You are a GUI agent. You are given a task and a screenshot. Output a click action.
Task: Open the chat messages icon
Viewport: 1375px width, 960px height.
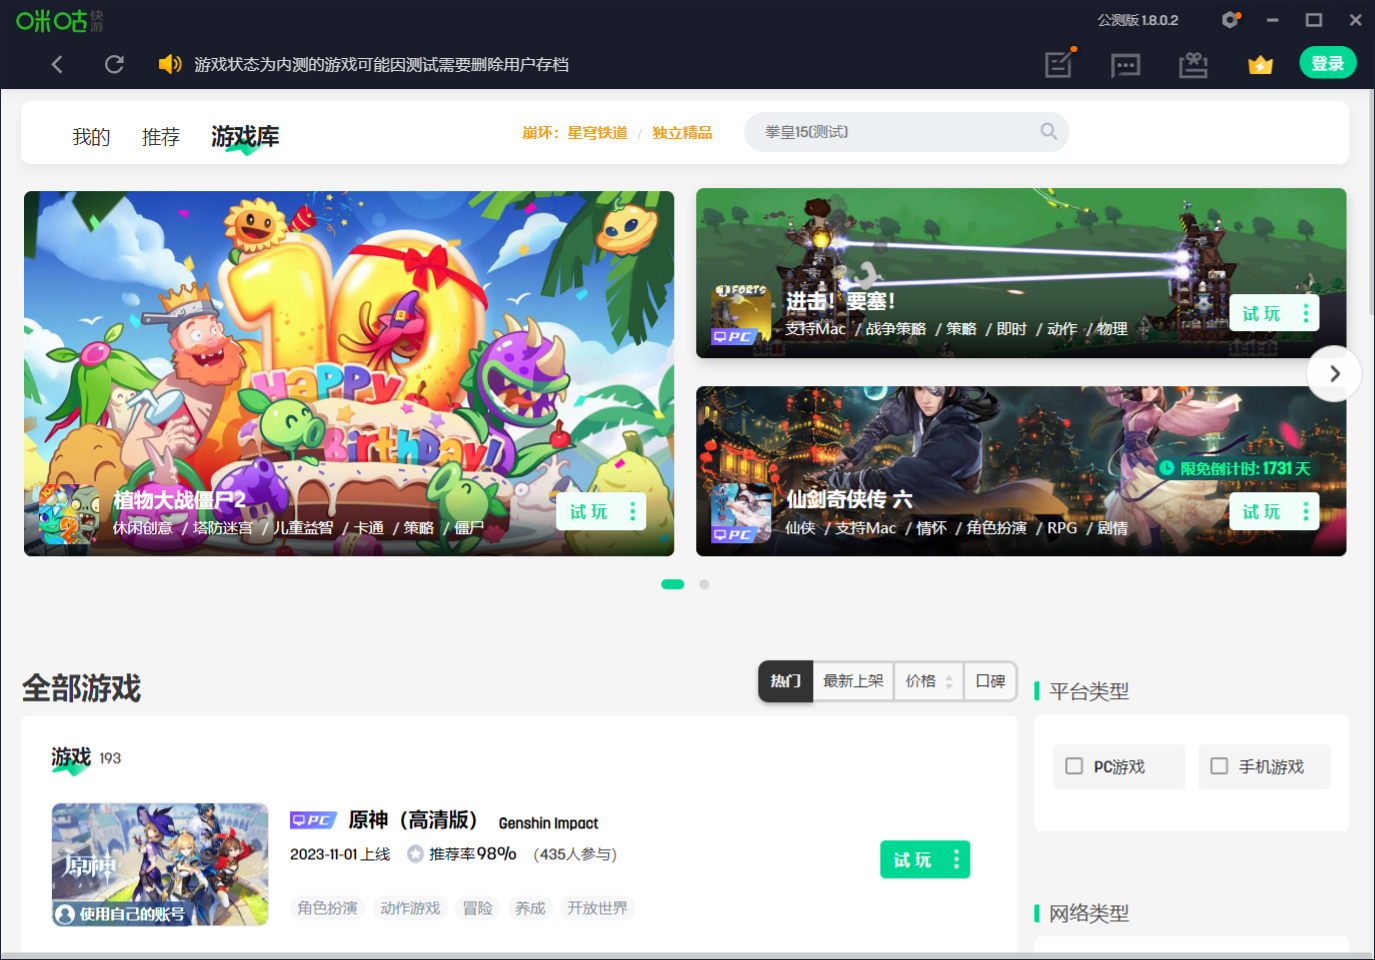[1126, 66]
